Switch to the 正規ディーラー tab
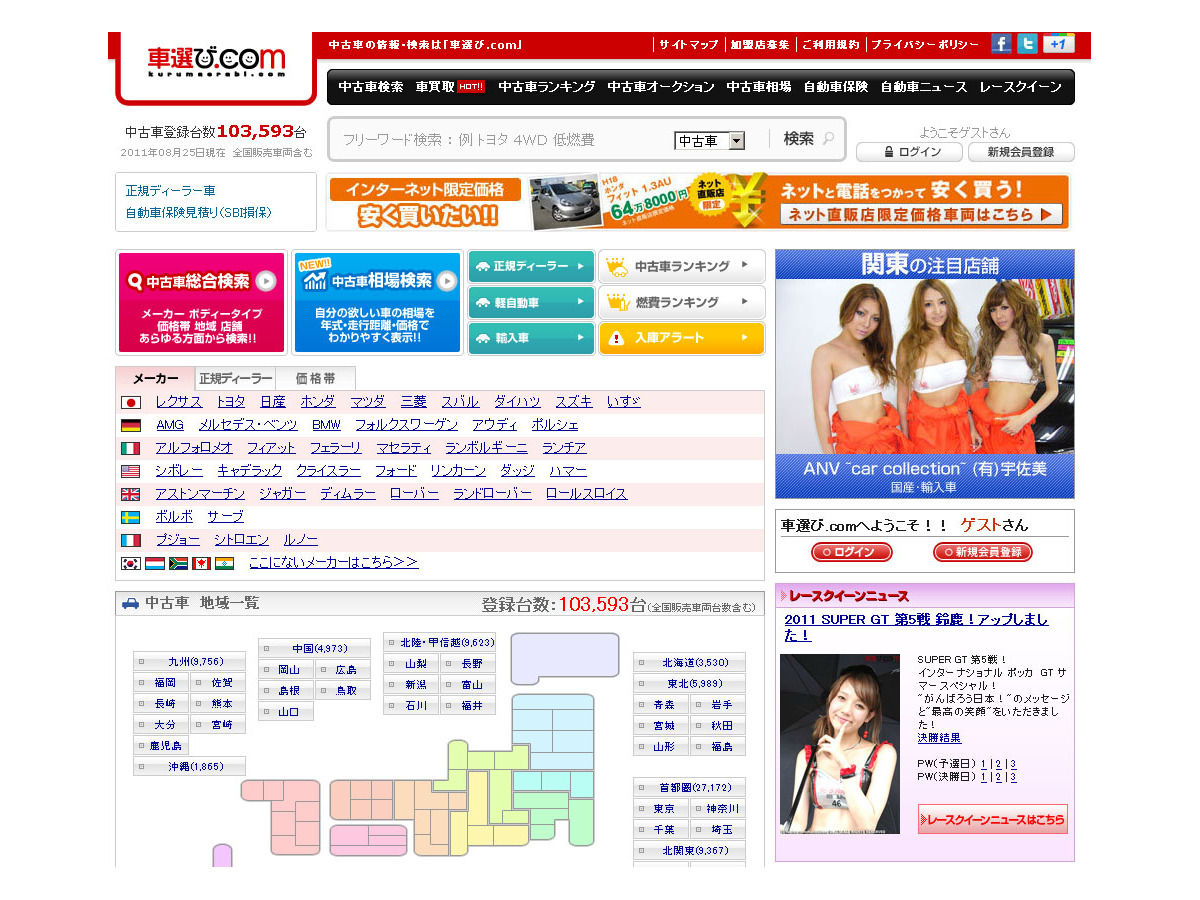This screenshot has width=1200, height=900. (235, 379)
